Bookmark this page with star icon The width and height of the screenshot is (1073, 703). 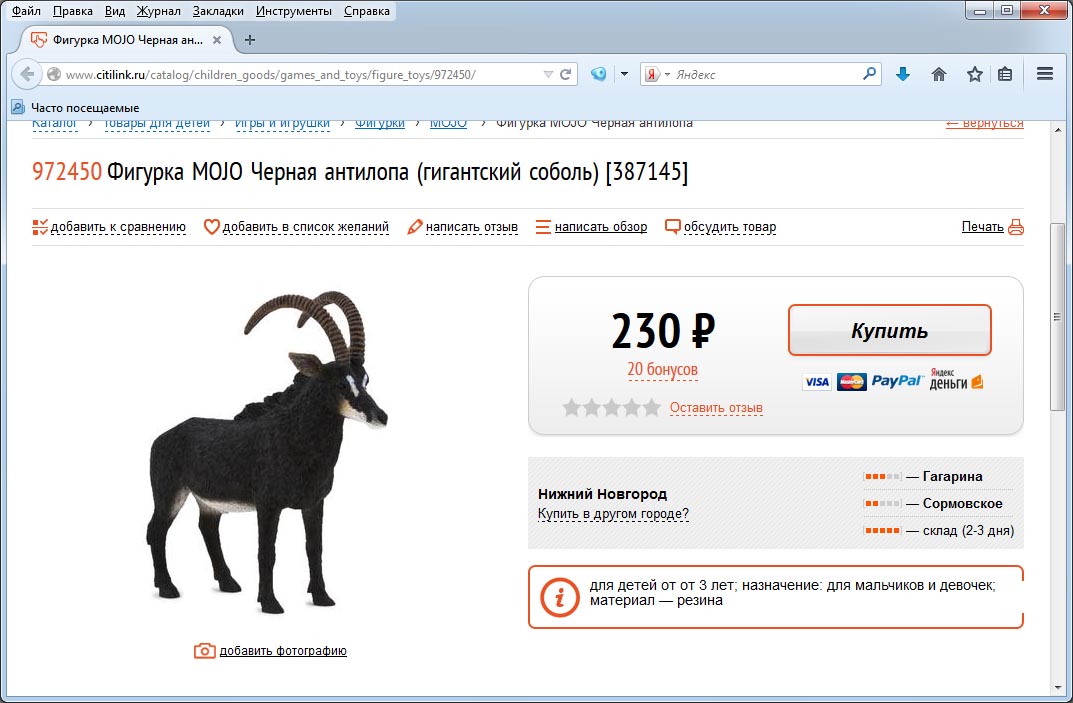[974, 74]
